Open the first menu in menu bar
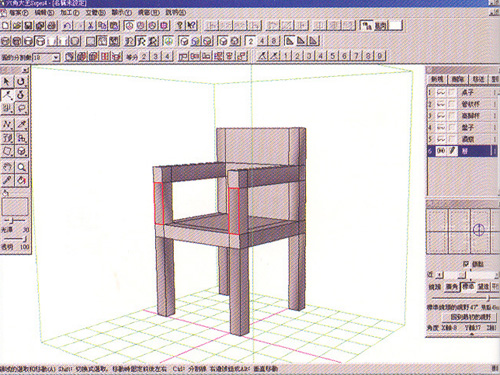Screen dimensions: 500x375 pos(18,13)
